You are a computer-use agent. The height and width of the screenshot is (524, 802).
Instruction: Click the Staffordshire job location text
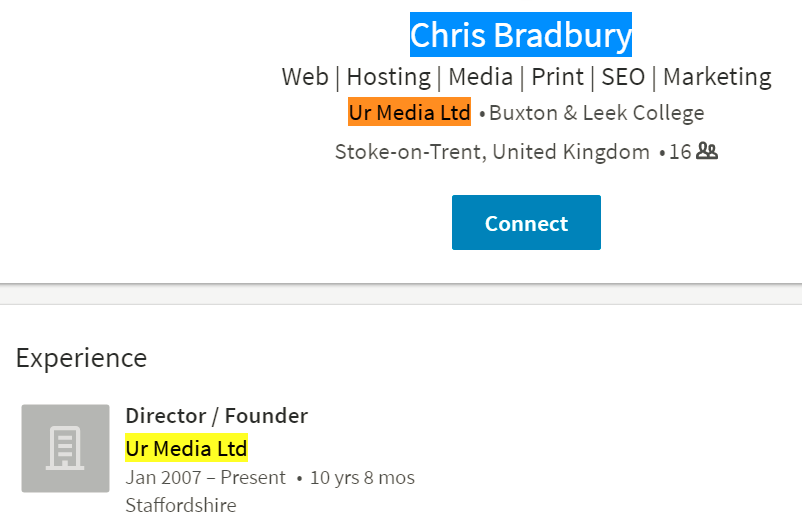[x=181, y=506]
